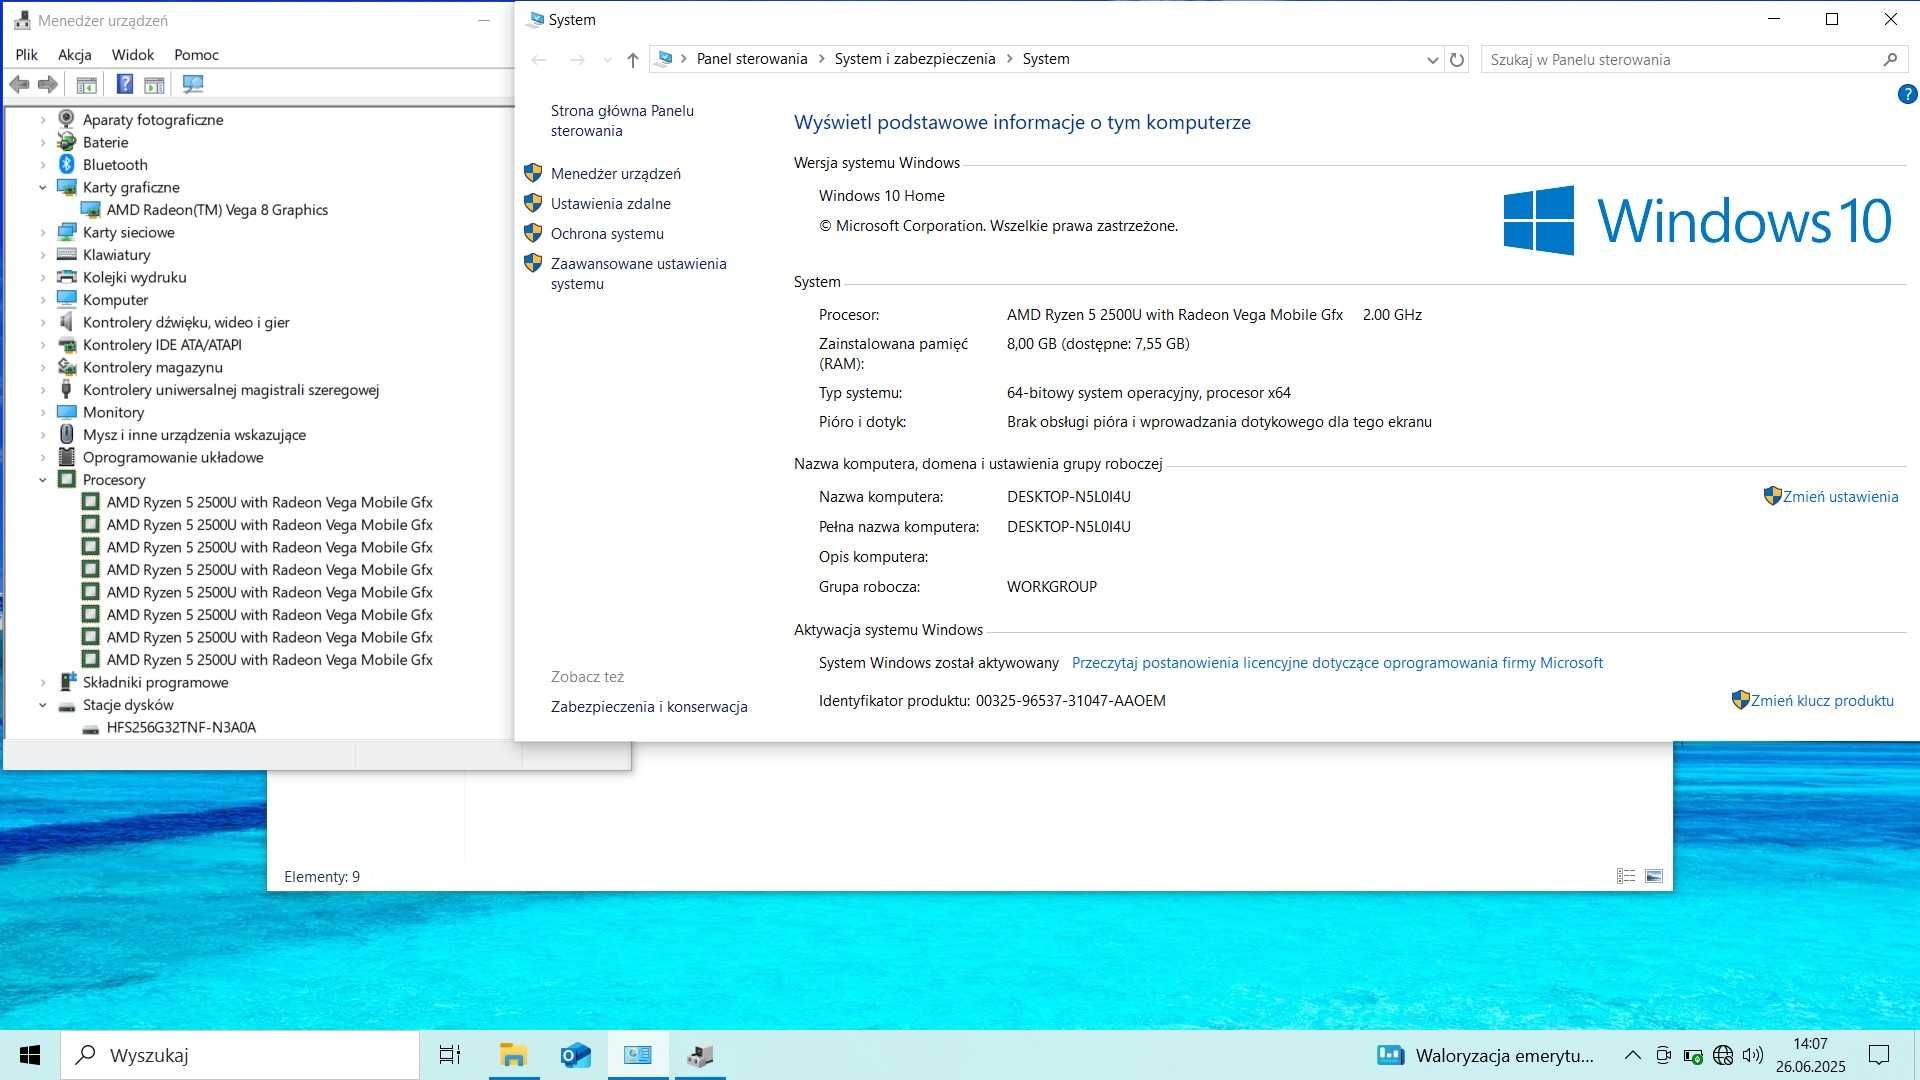
Task: Open Ochrona systemu link
Action: click(x=607, y=233)
